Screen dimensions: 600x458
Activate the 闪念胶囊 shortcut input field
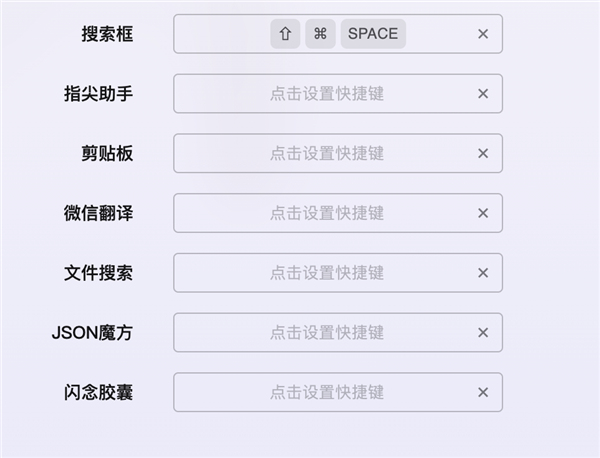click(327, 392)
